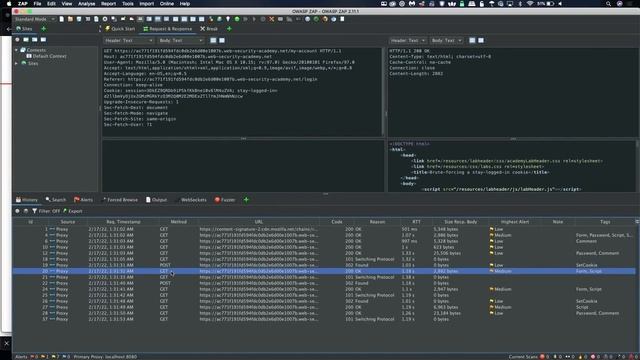
Task: Switch to the Quick Start tab
Action: point(120,29)
